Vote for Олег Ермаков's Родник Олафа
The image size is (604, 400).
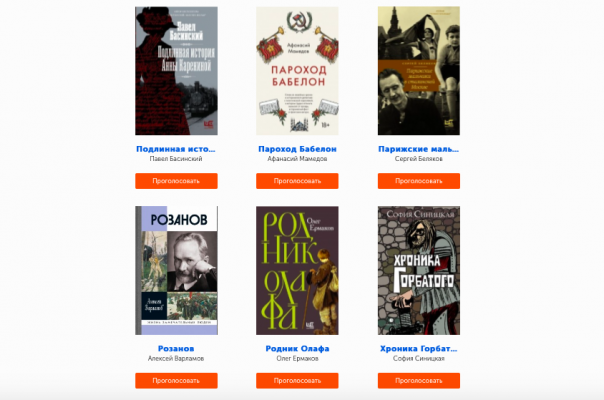(297, 381)
